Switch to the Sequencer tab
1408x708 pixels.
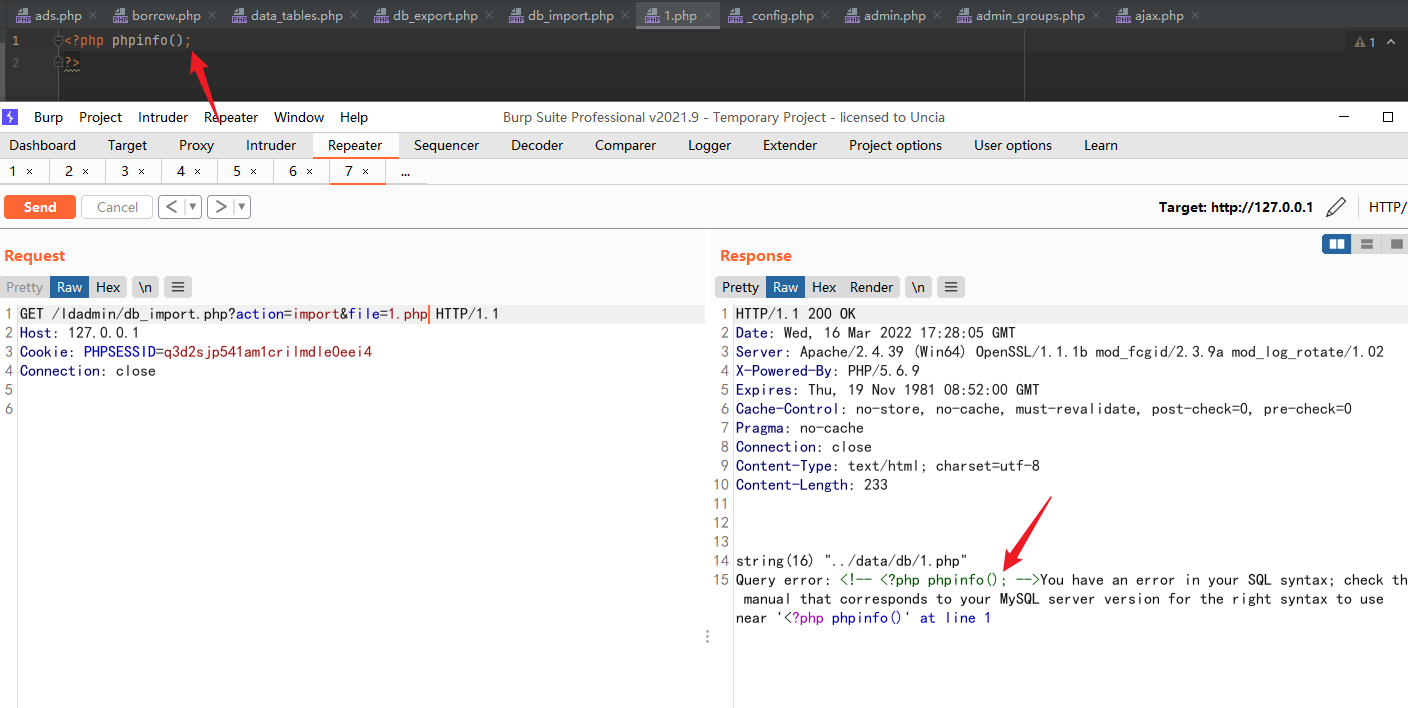click(x=446, y=145)
